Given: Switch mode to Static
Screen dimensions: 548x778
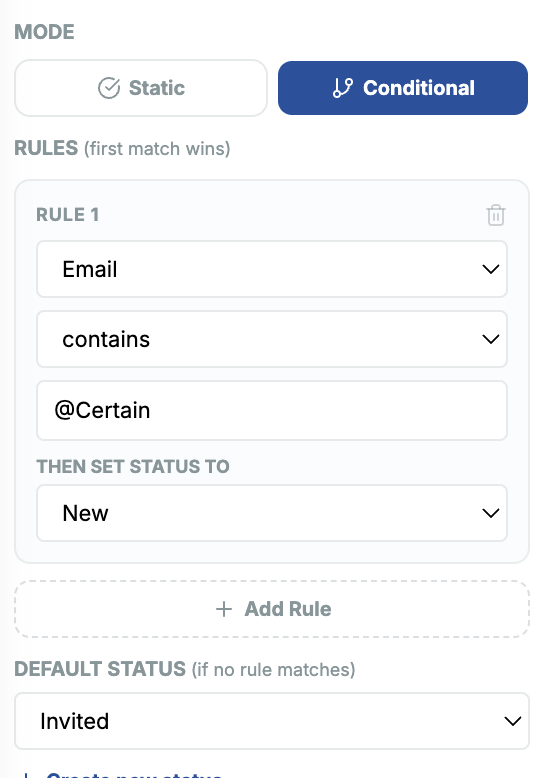Looking at the screenshot, I should click(141, 88).
